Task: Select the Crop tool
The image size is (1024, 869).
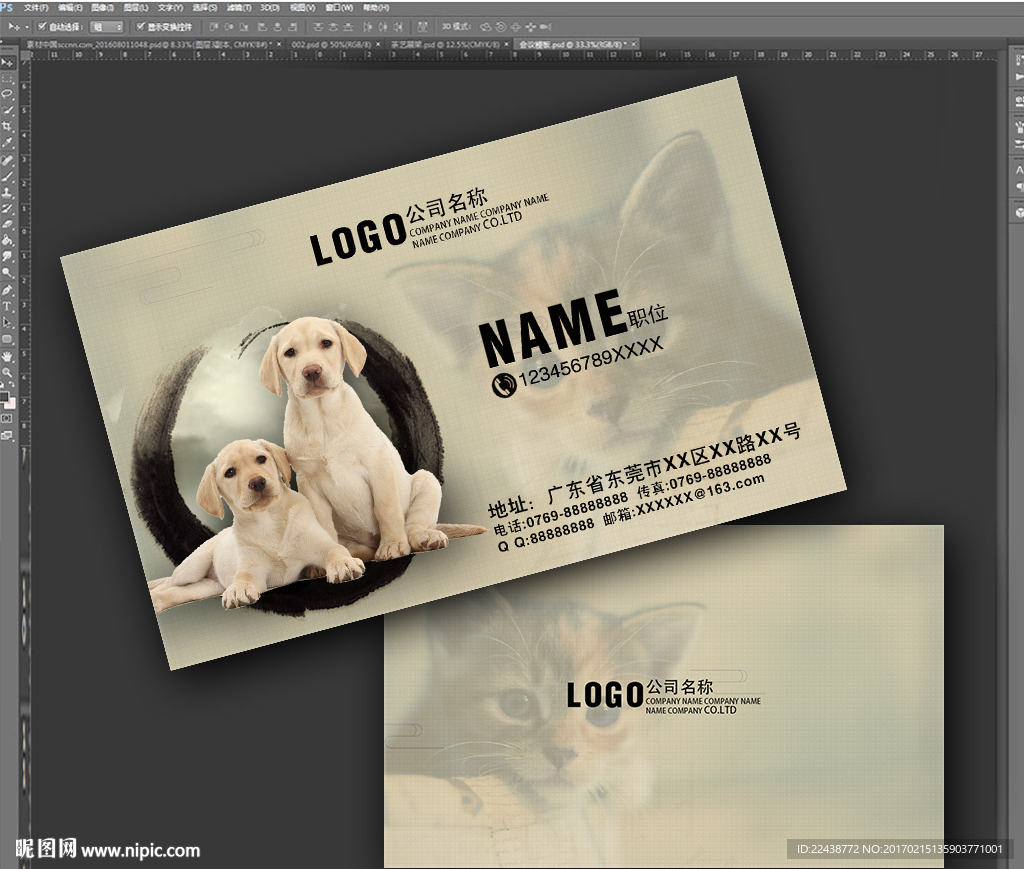Action: (7, 125)
